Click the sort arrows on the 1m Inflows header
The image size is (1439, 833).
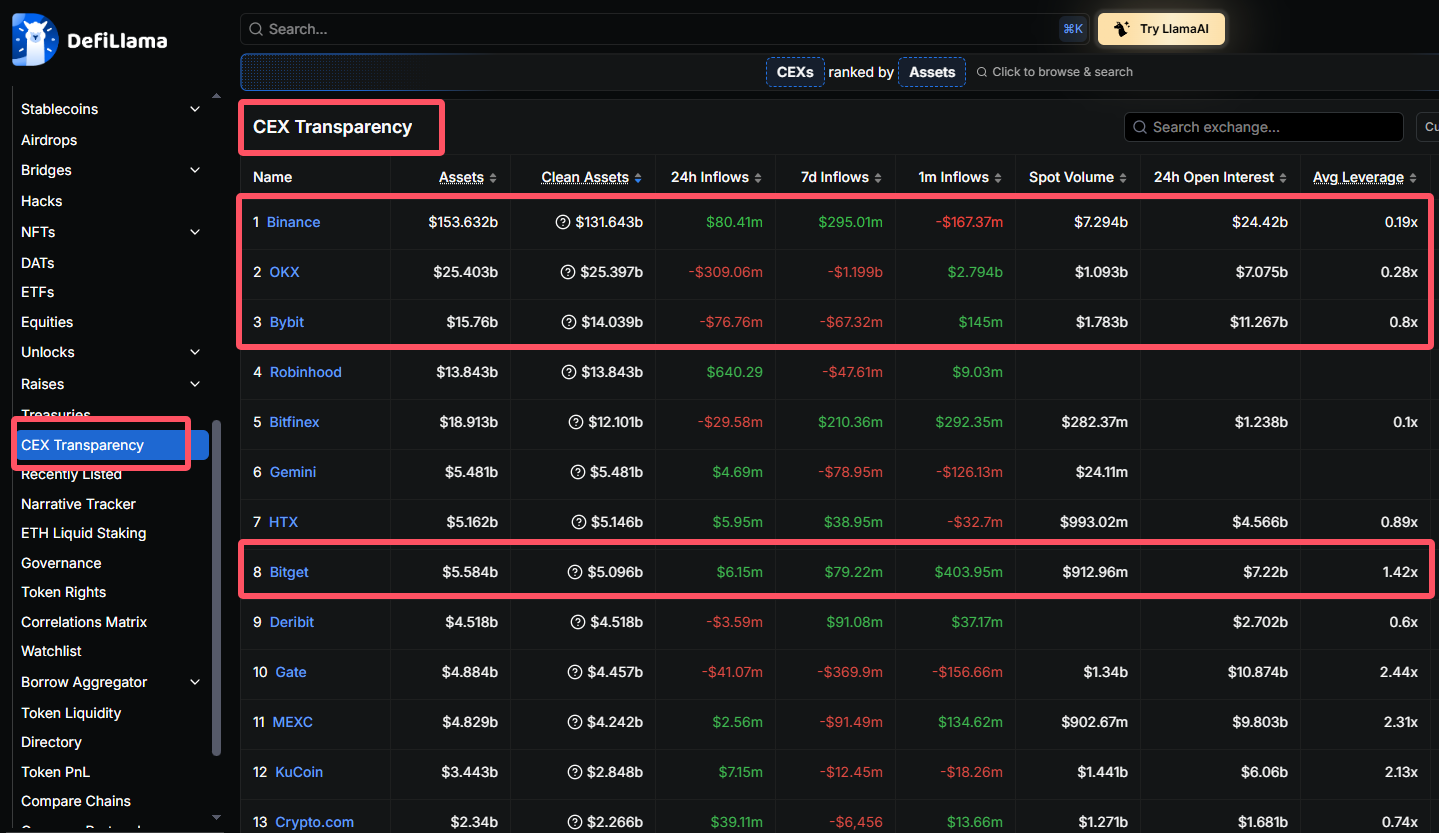[998, 178]
